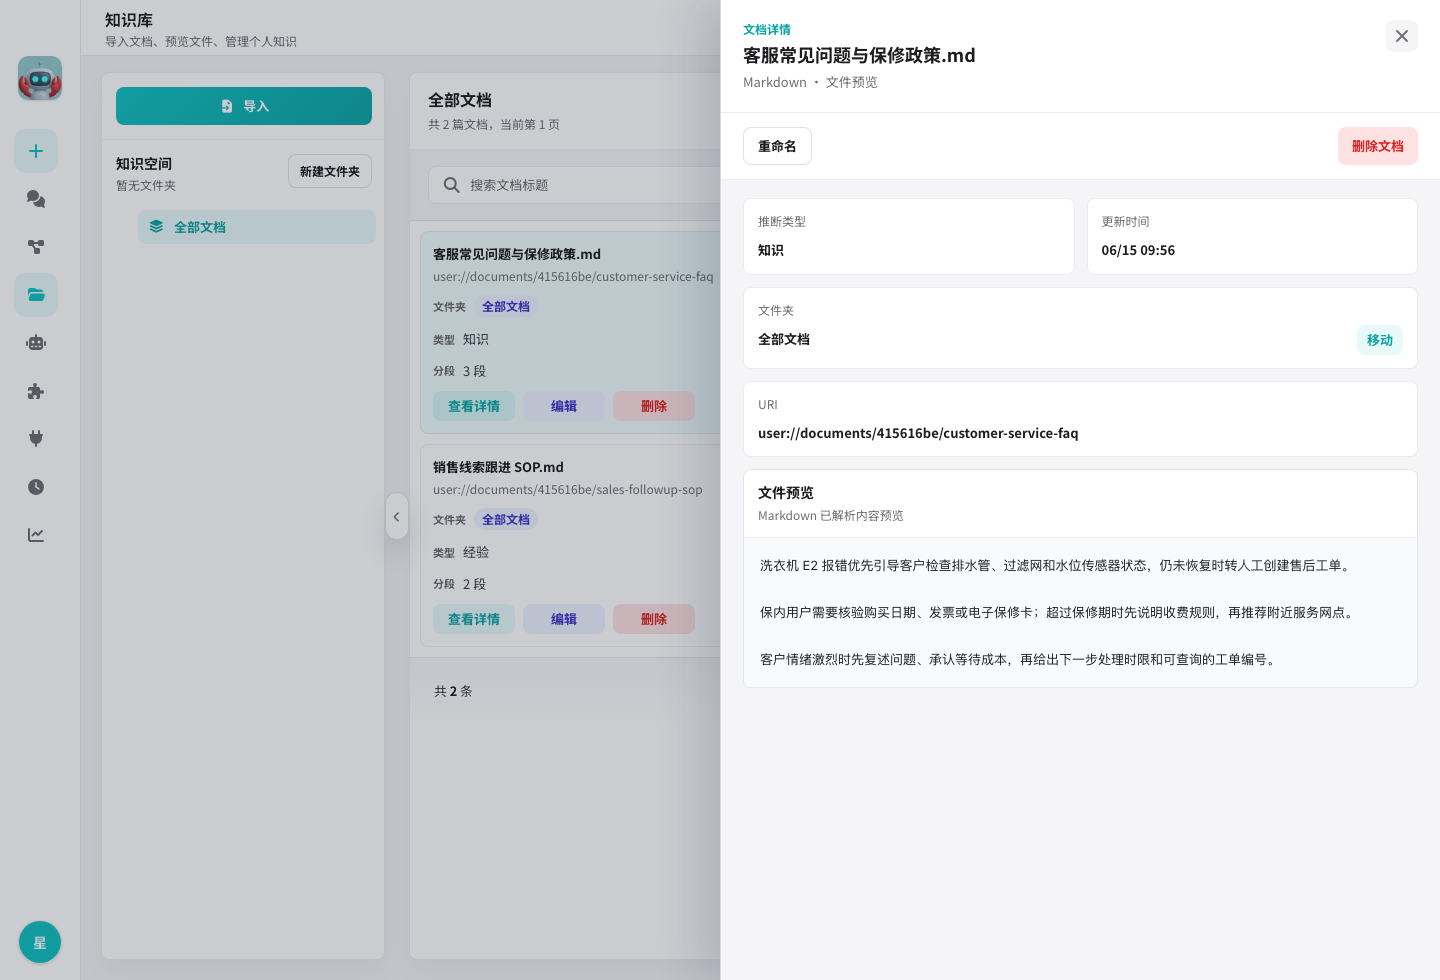Click the 导入 import button
1440x980 pixels.
(244, 106)
